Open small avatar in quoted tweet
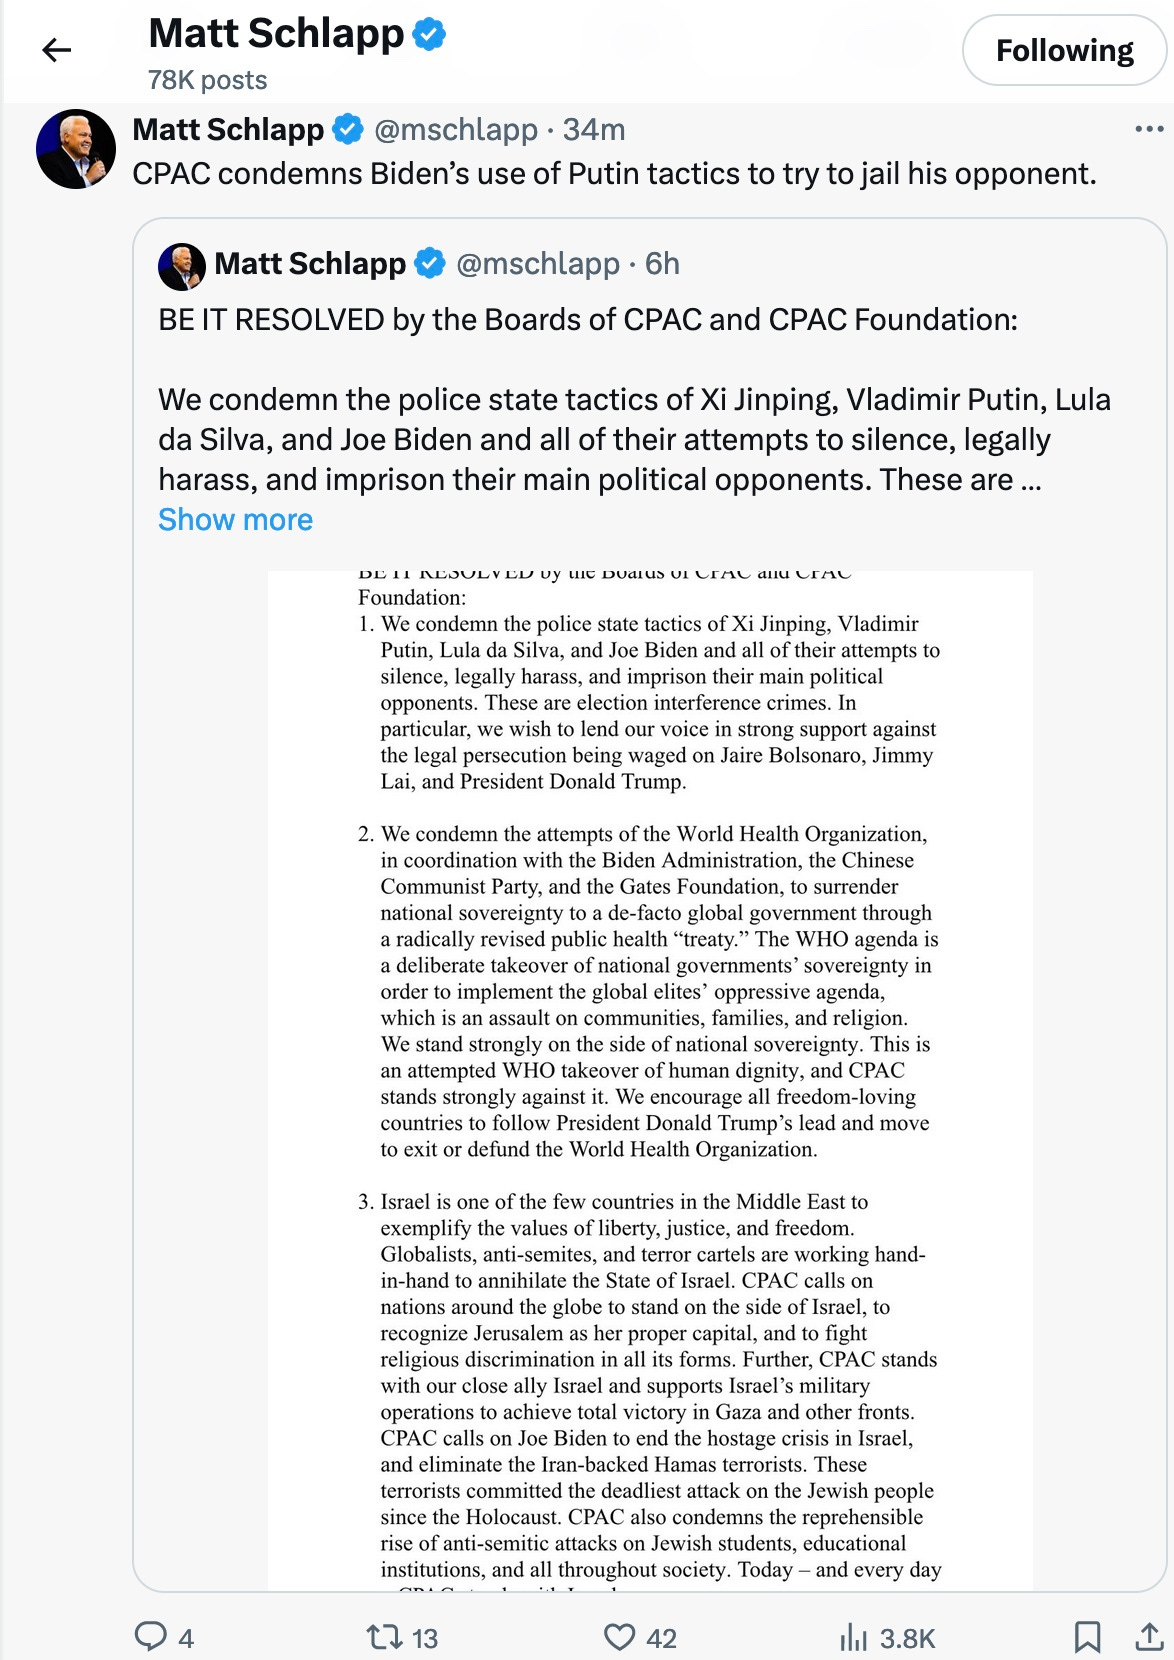The height and width of the screenshot is (1660, 1174). [182, 266]
